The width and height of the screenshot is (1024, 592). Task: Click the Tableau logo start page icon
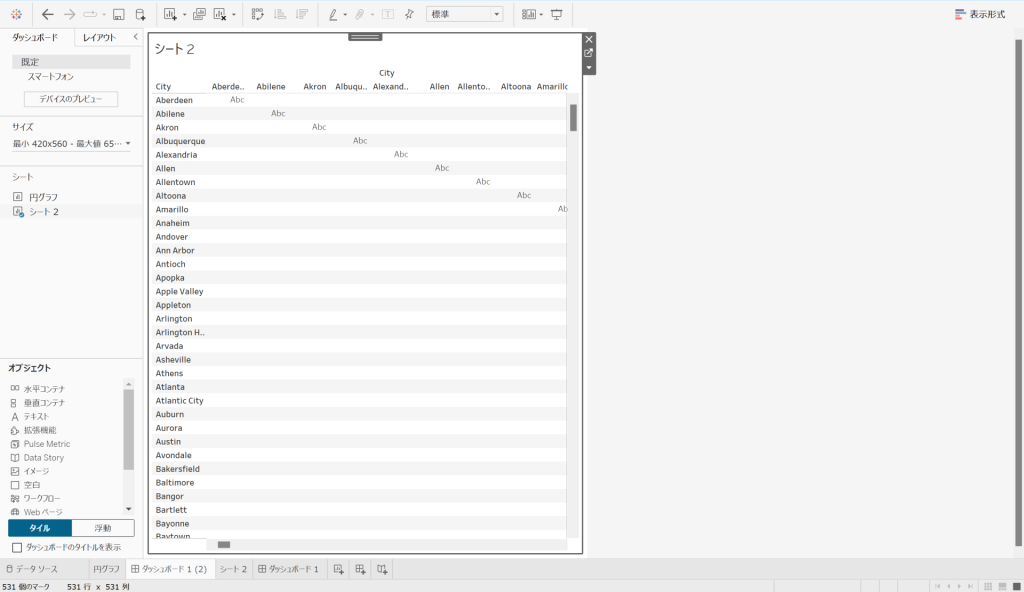click(x=16, y=15)
